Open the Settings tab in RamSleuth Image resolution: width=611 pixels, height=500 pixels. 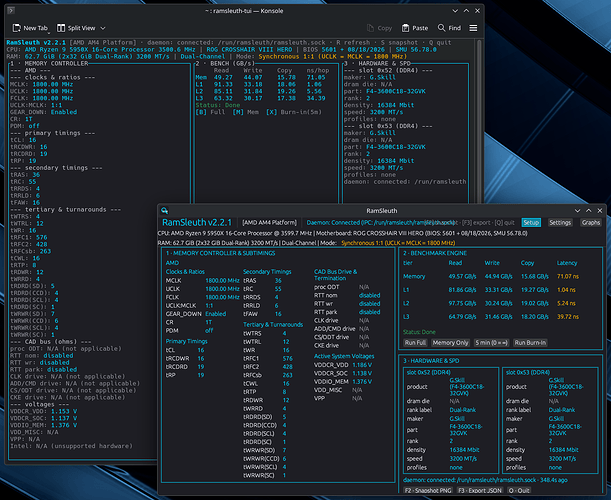(560, 223)
